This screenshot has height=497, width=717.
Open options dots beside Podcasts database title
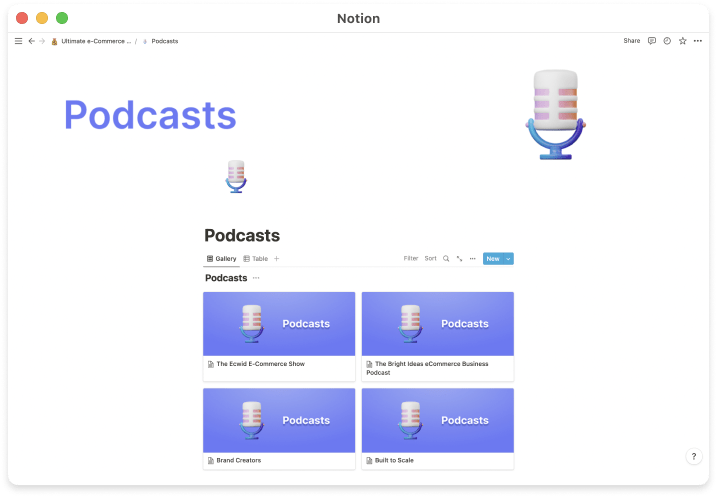point(256,278)
